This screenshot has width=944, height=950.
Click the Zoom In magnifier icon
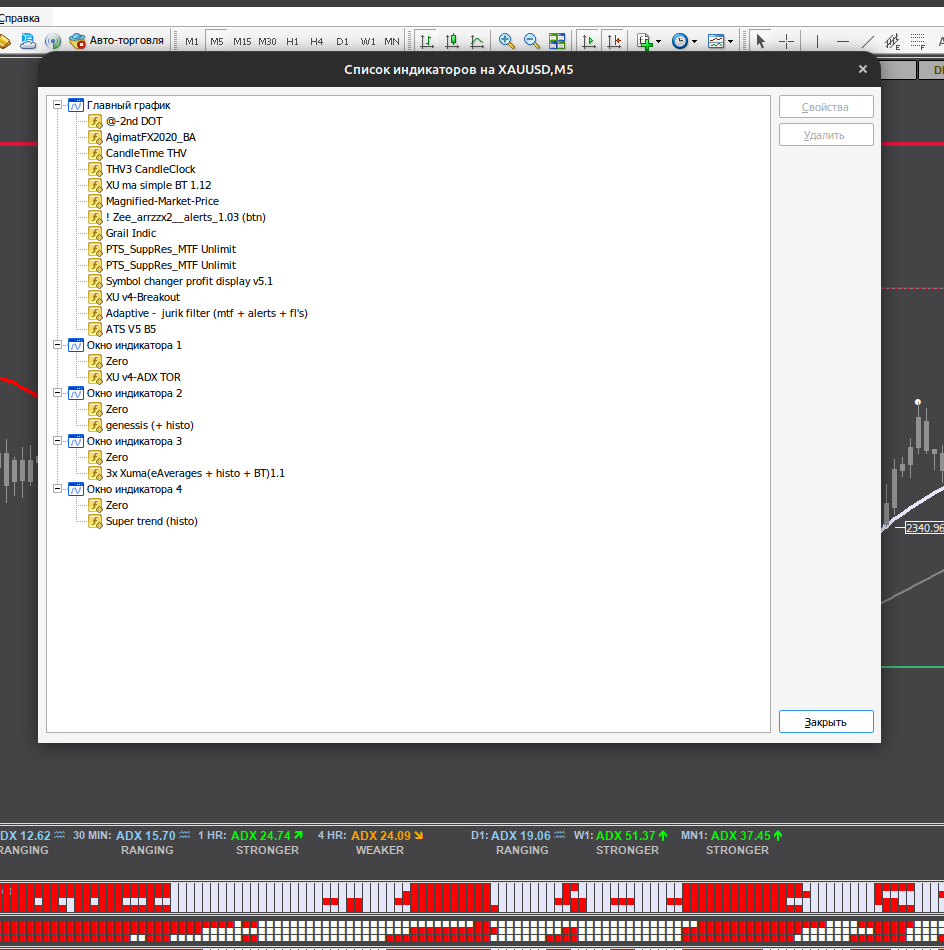click(x=507, y=41)
